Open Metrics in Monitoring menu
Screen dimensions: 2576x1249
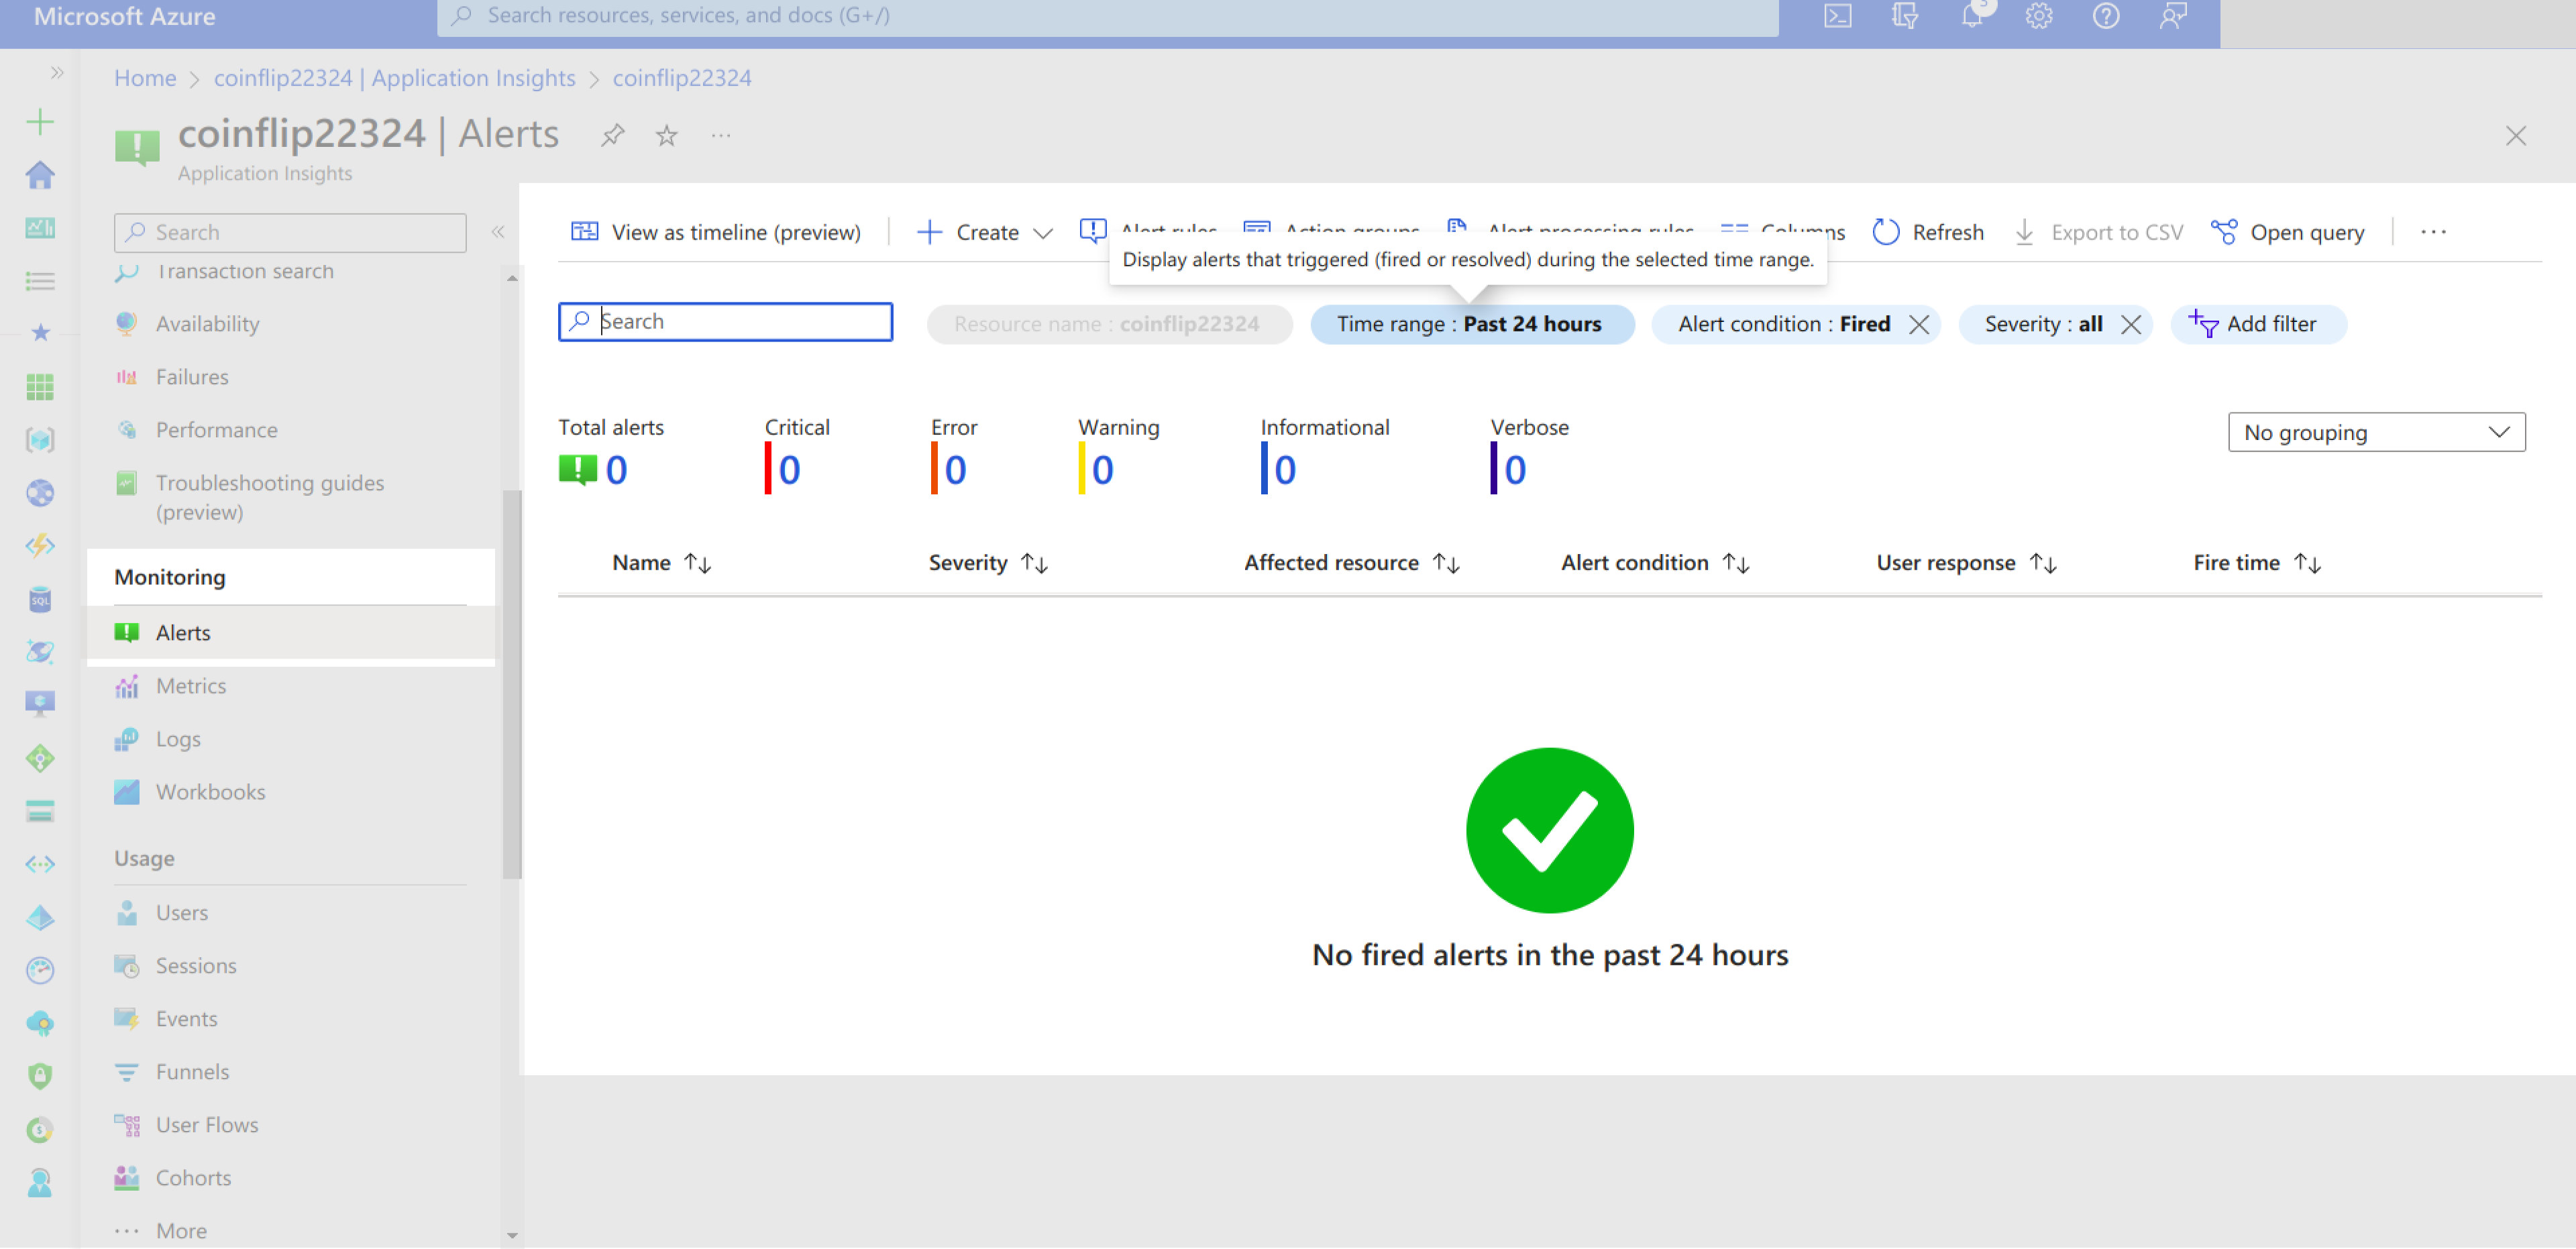point(190,686)
